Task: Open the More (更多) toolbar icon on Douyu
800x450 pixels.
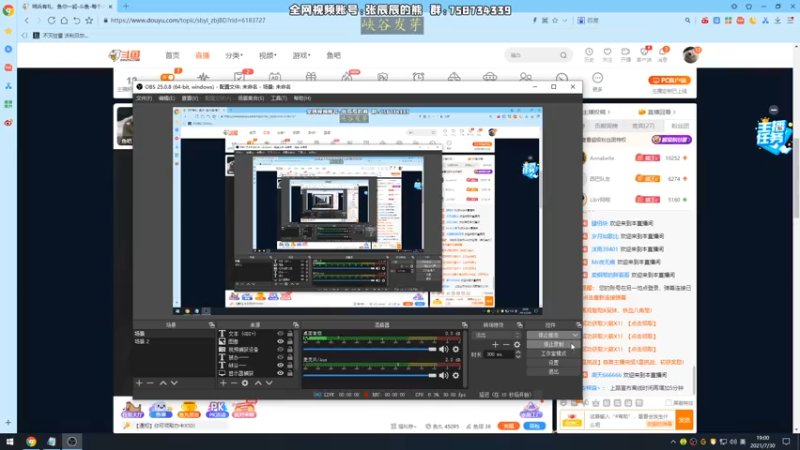Action: tap(597, 78)
